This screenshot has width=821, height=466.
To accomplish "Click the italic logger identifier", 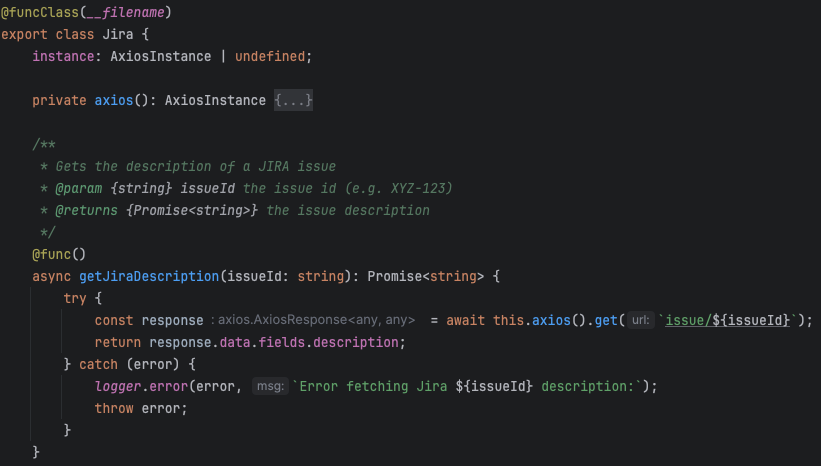I will 118,386.
